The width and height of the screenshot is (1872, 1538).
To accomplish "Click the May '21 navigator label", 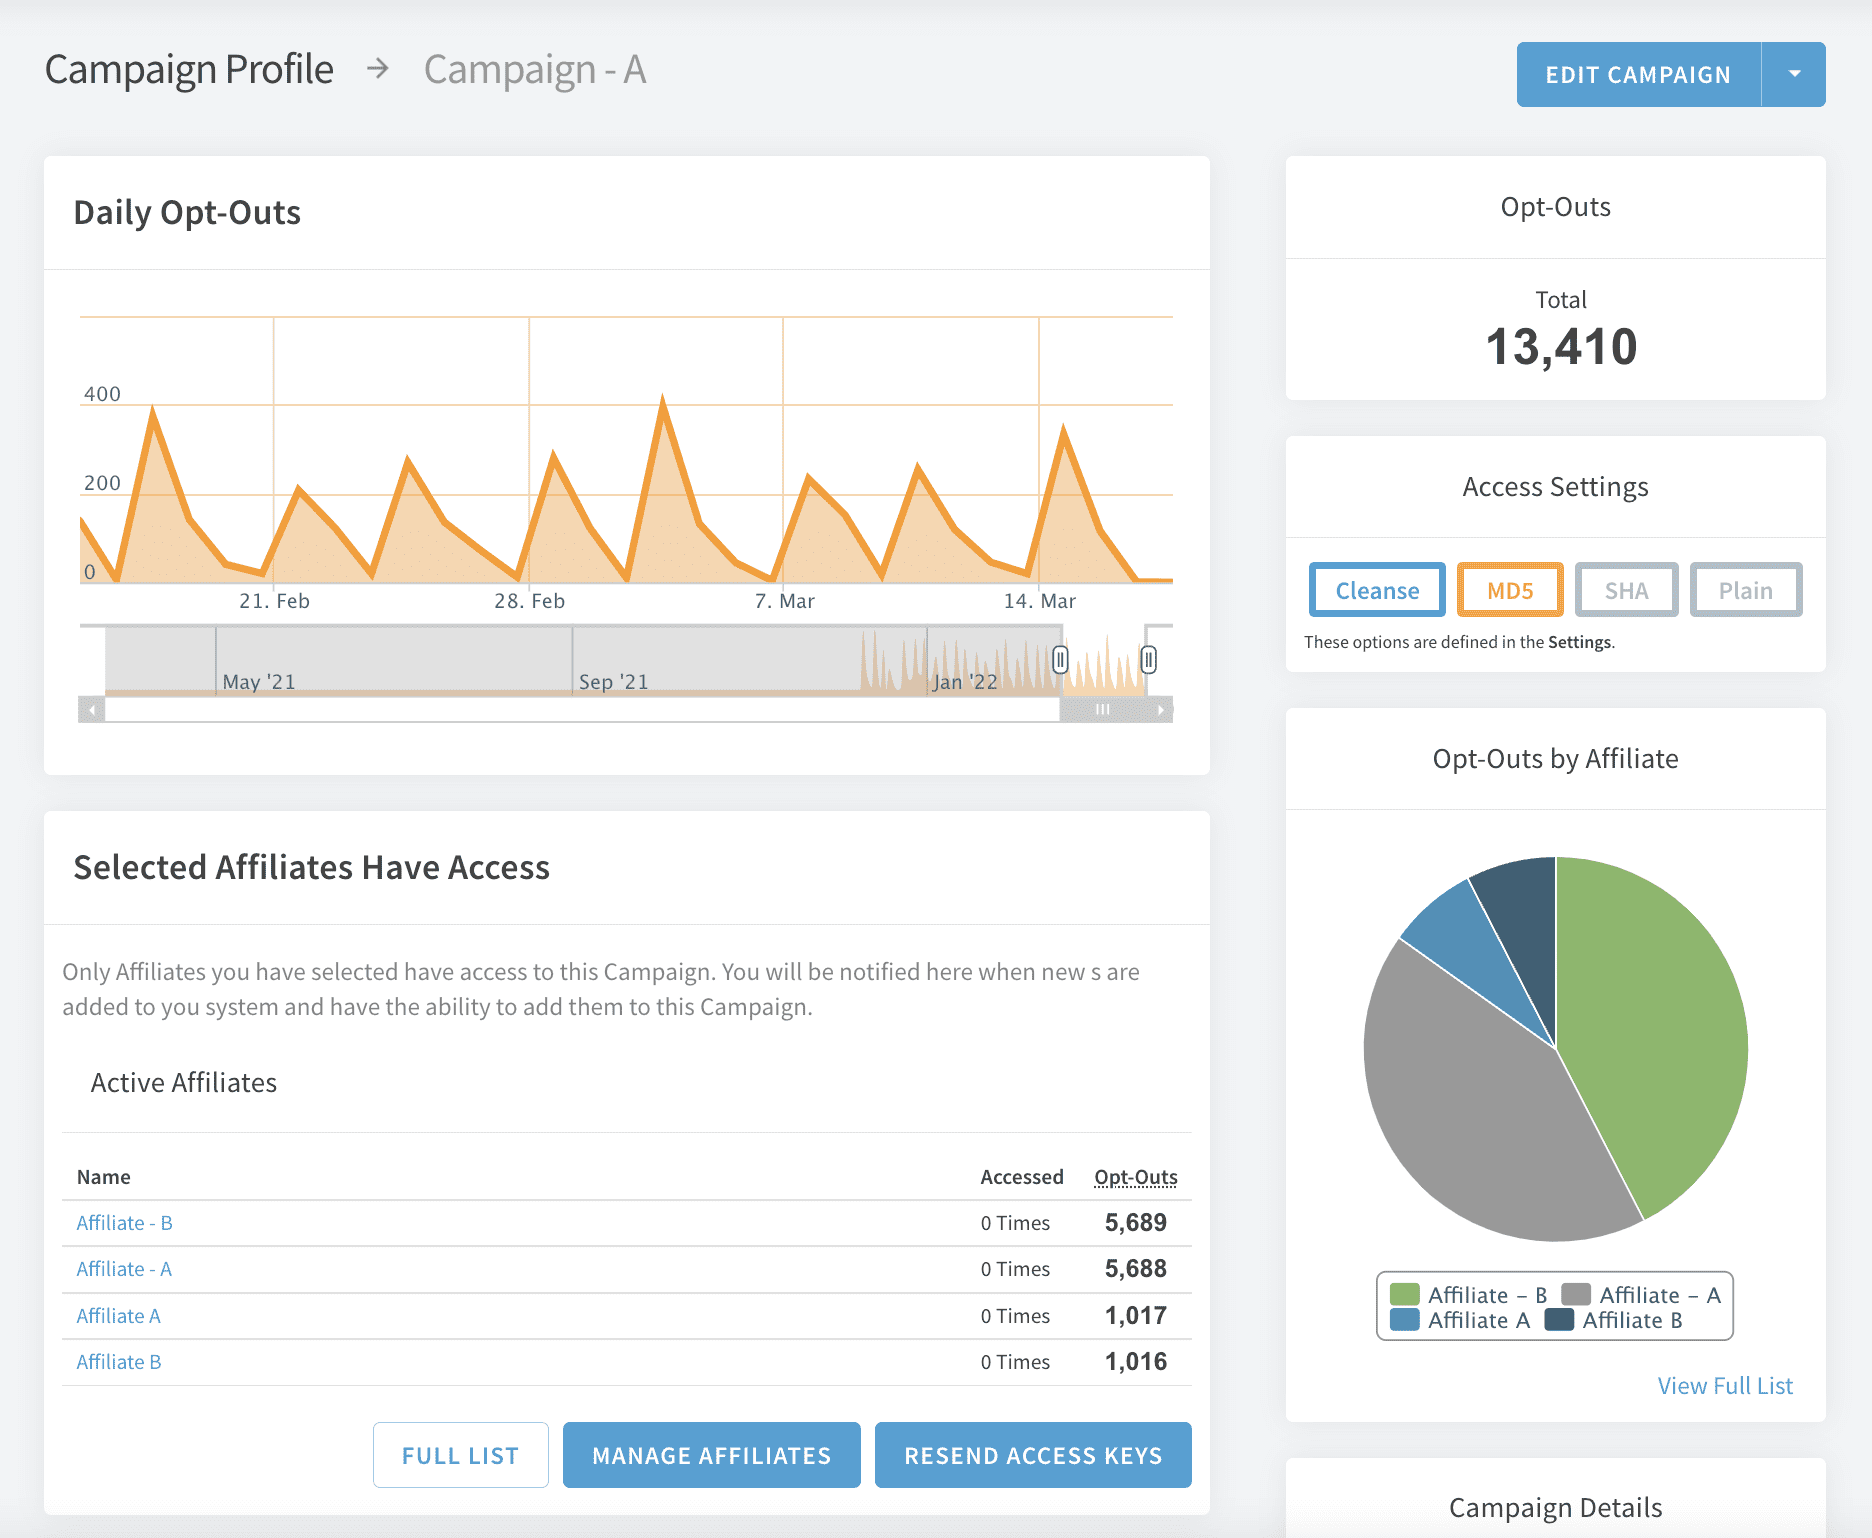I will tap(259, 682).
